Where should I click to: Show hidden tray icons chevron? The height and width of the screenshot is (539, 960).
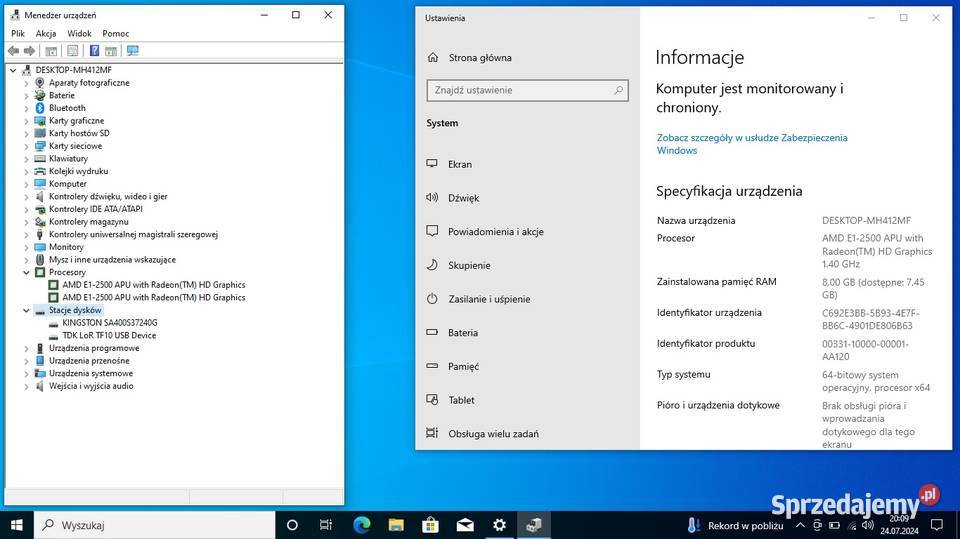point(800,525)
